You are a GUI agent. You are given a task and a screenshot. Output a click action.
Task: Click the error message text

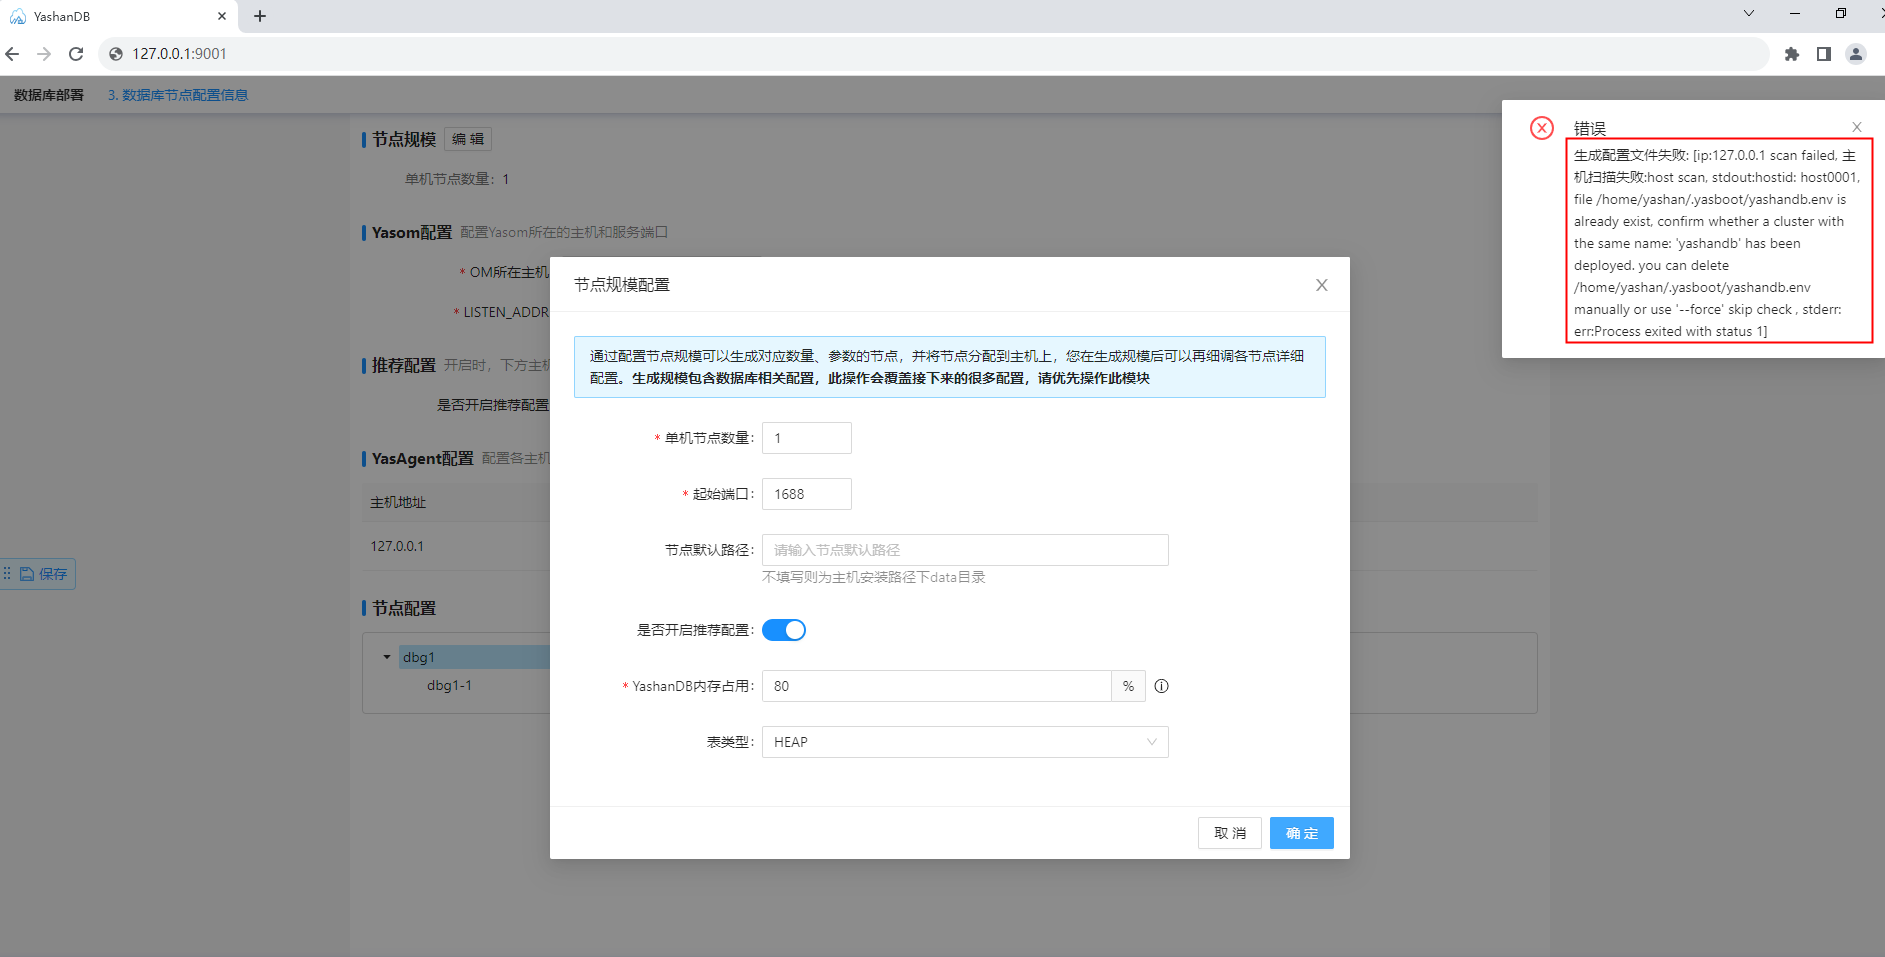pyautogui.click(x=1718, y=243)
